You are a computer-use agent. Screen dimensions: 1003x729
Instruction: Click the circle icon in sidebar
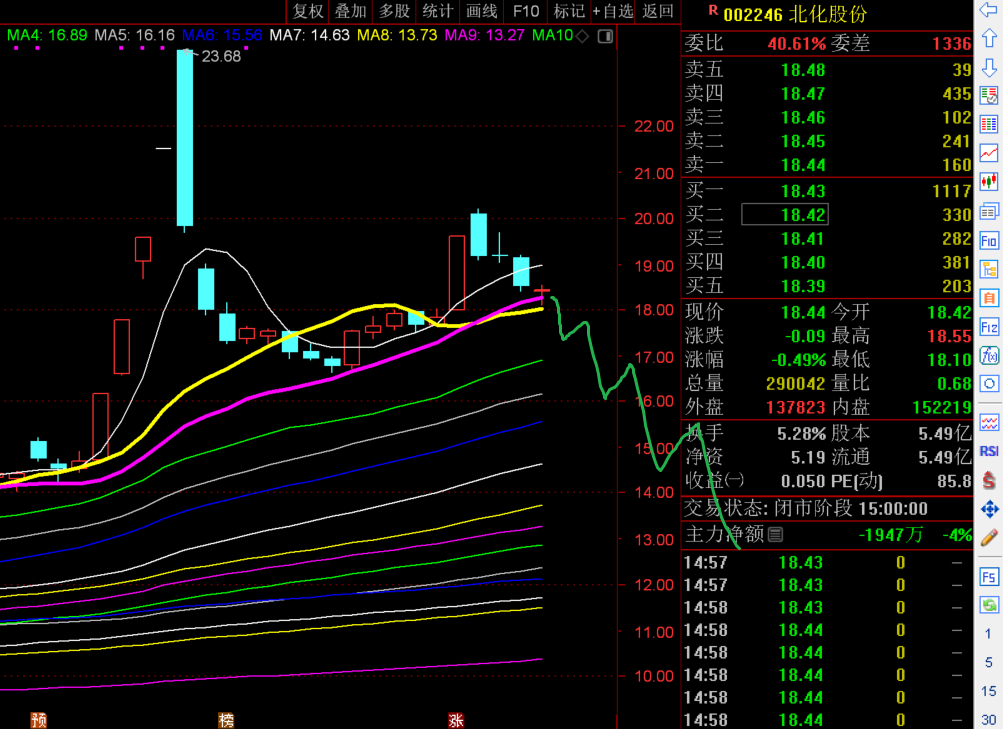click(x=988, y=384)
